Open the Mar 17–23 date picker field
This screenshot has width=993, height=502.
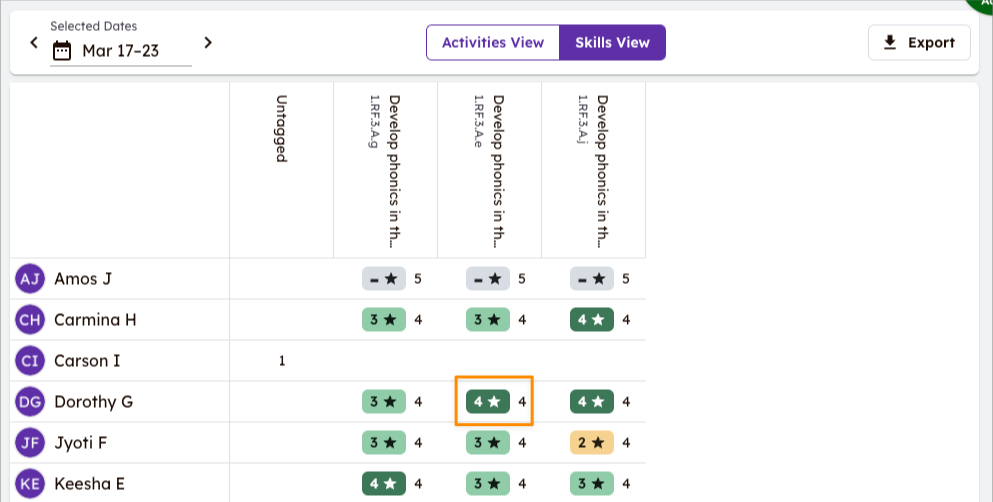(x=121, y=50)
